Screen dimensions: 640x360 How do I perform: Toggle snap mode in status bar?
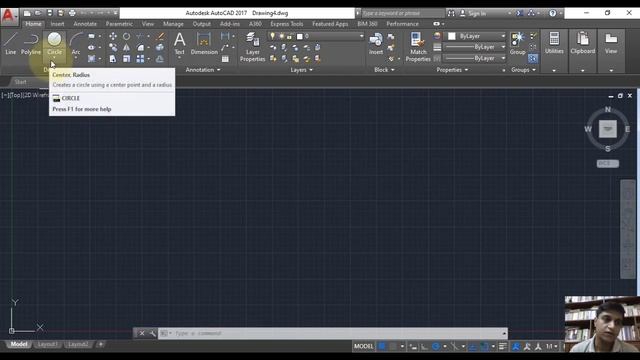pos(393,347)
